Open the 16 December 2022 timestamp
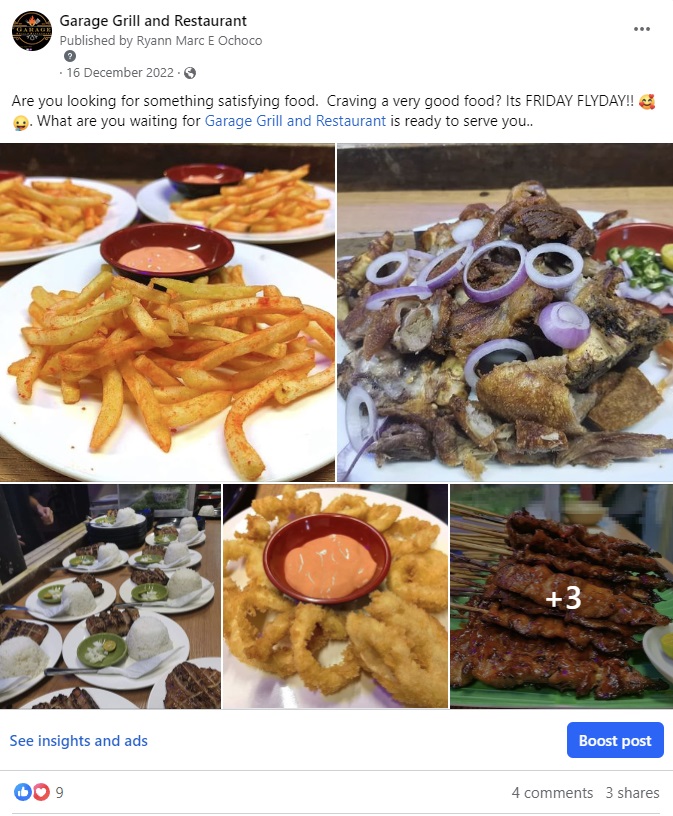 point(120,73)
